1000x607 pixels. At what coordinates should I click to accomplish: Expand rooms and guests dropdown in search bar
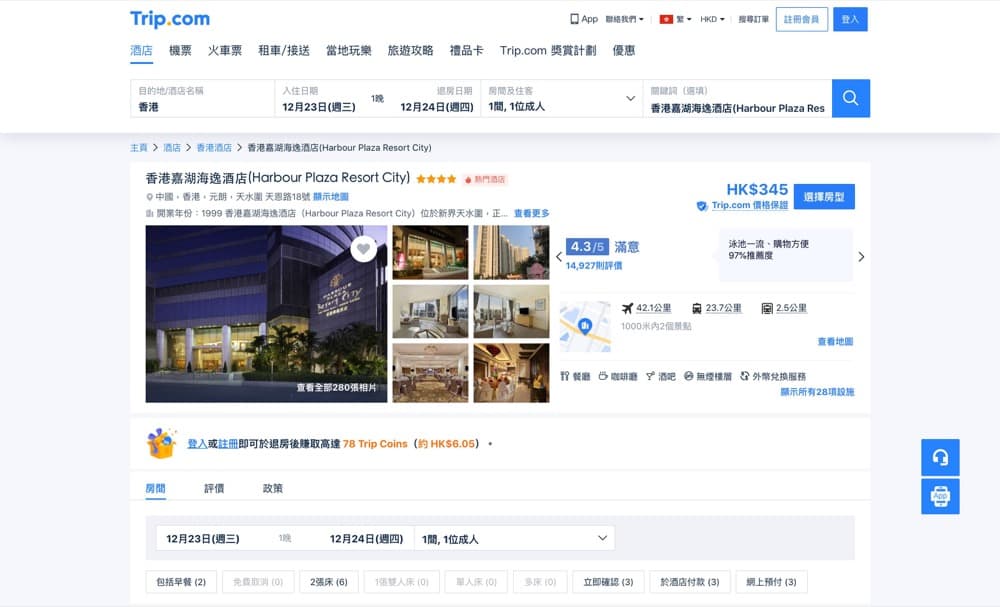(x=630, y=98)
